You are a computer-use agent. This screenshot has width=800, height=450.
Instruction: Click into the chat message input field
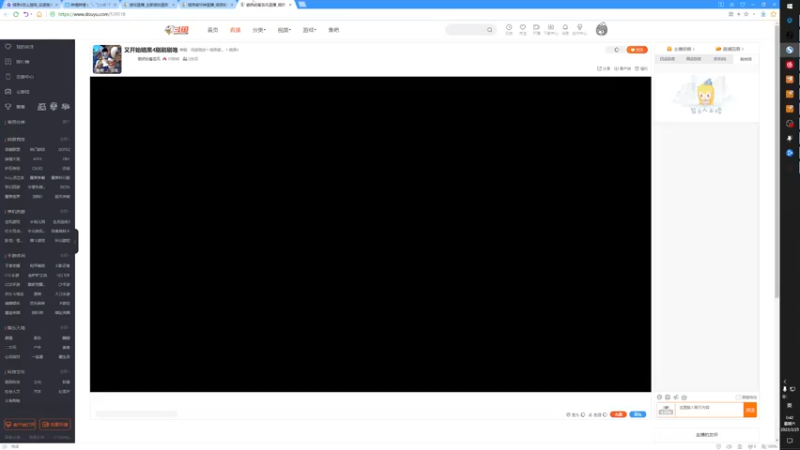point(709,410)
